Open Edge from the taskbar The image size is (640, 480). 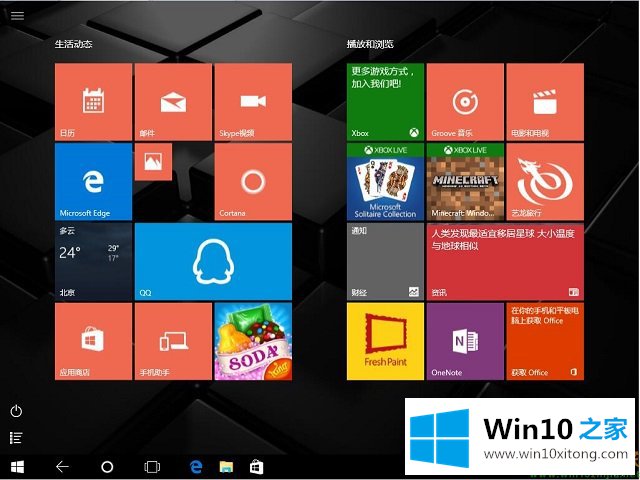tap(196, 467)
